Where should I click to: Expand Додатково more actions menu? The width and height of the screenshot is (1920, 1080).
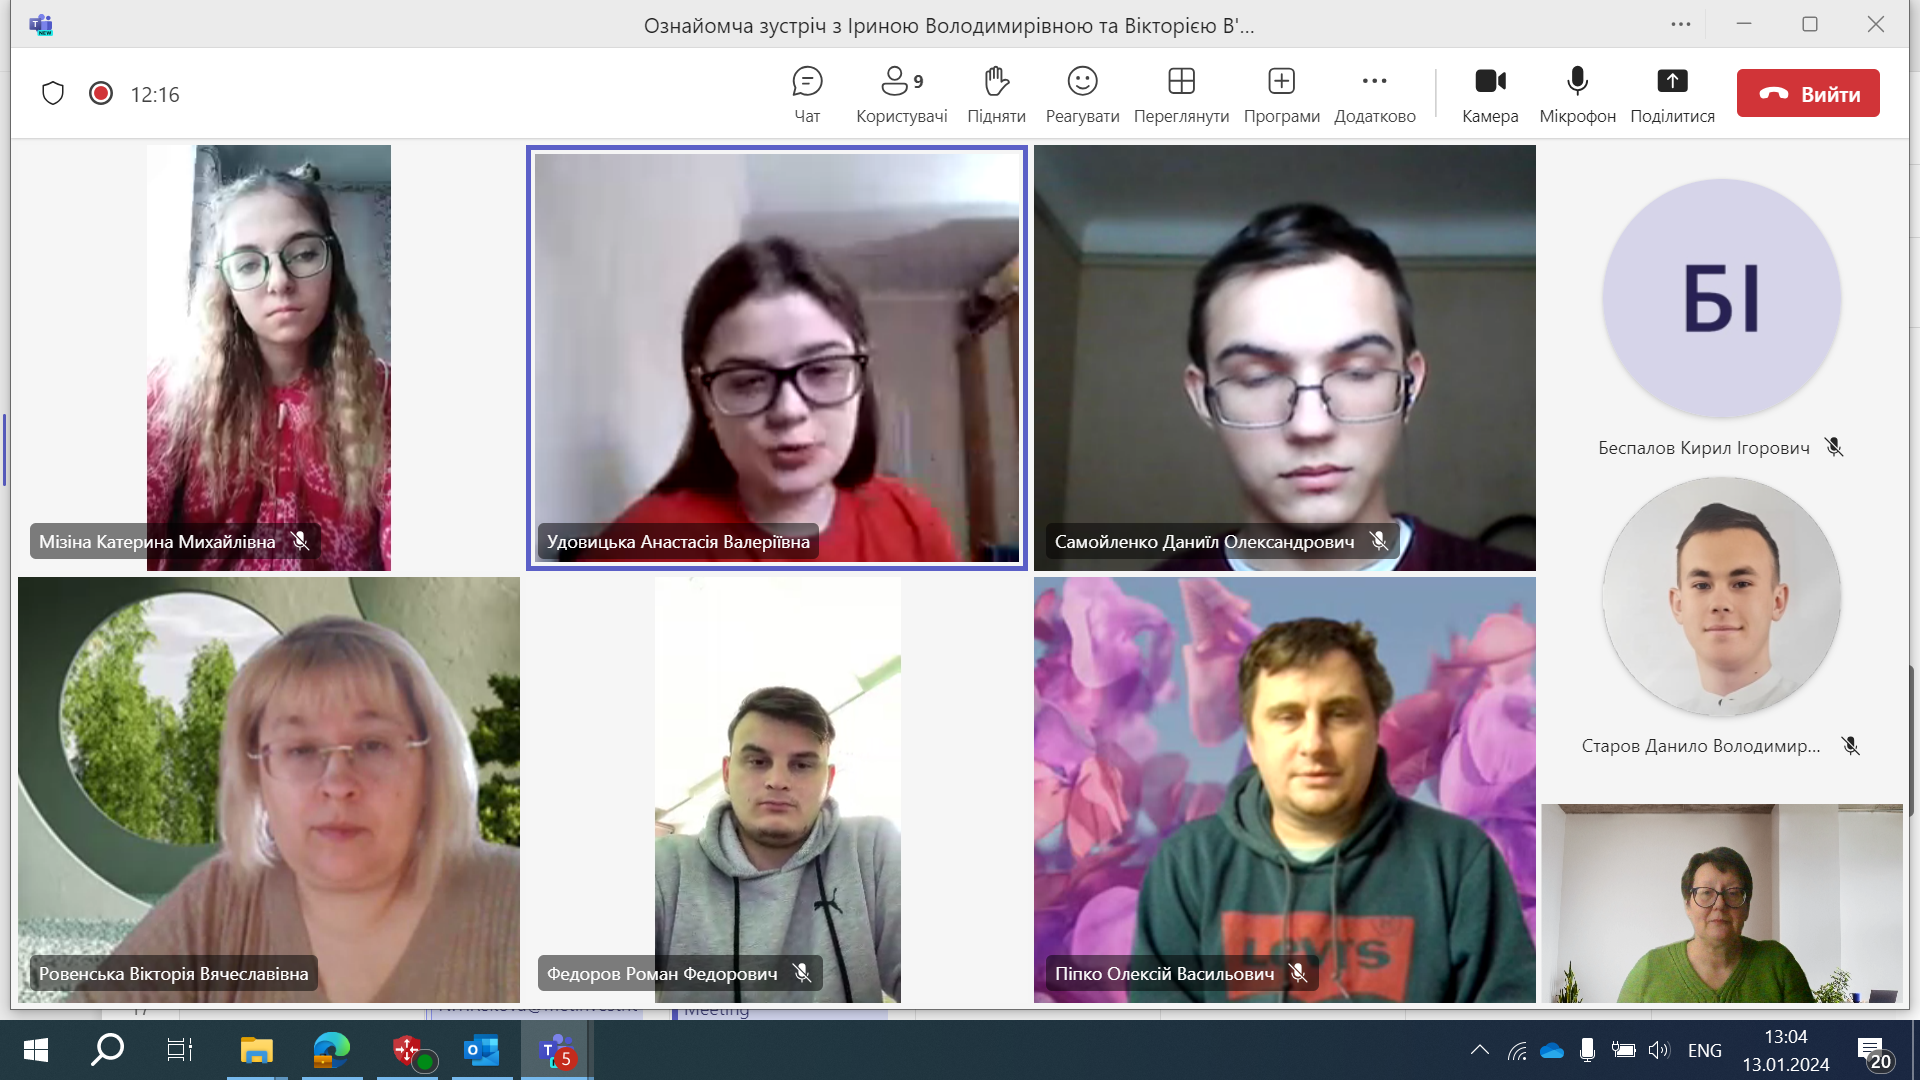pos(1374,94)
